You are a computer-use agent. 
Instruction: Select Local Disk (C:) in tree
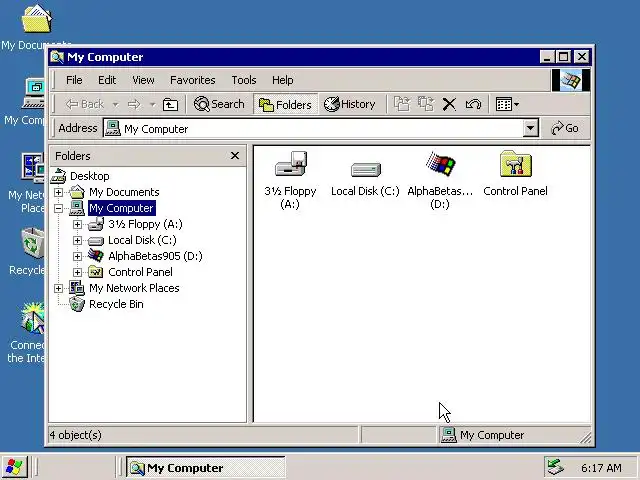pyautogui.click(x=142, y=240)
